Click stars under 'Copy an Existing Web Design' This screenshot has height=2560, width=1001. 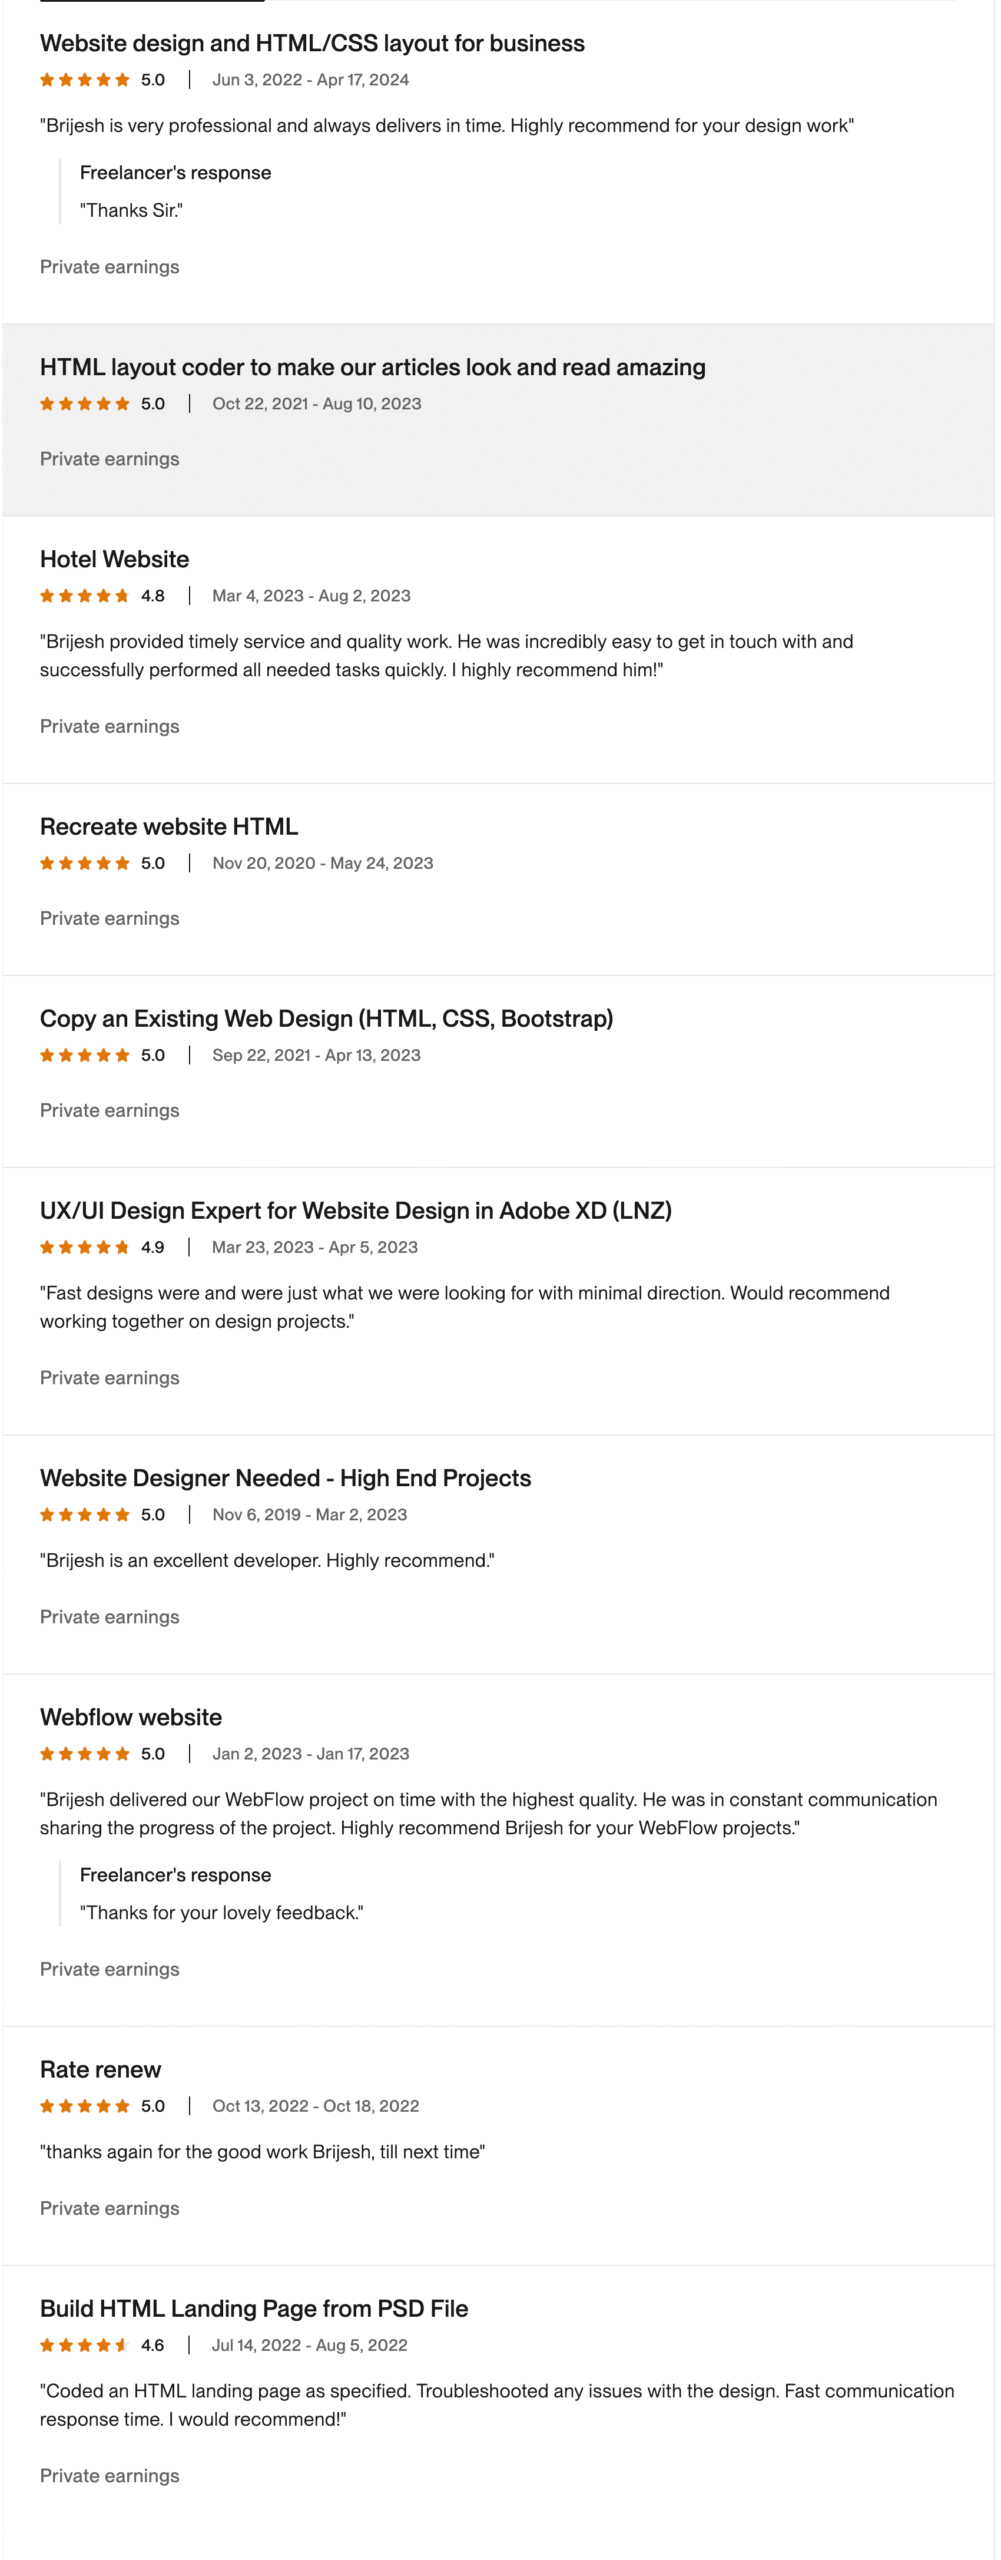[x=85, y=1055]
